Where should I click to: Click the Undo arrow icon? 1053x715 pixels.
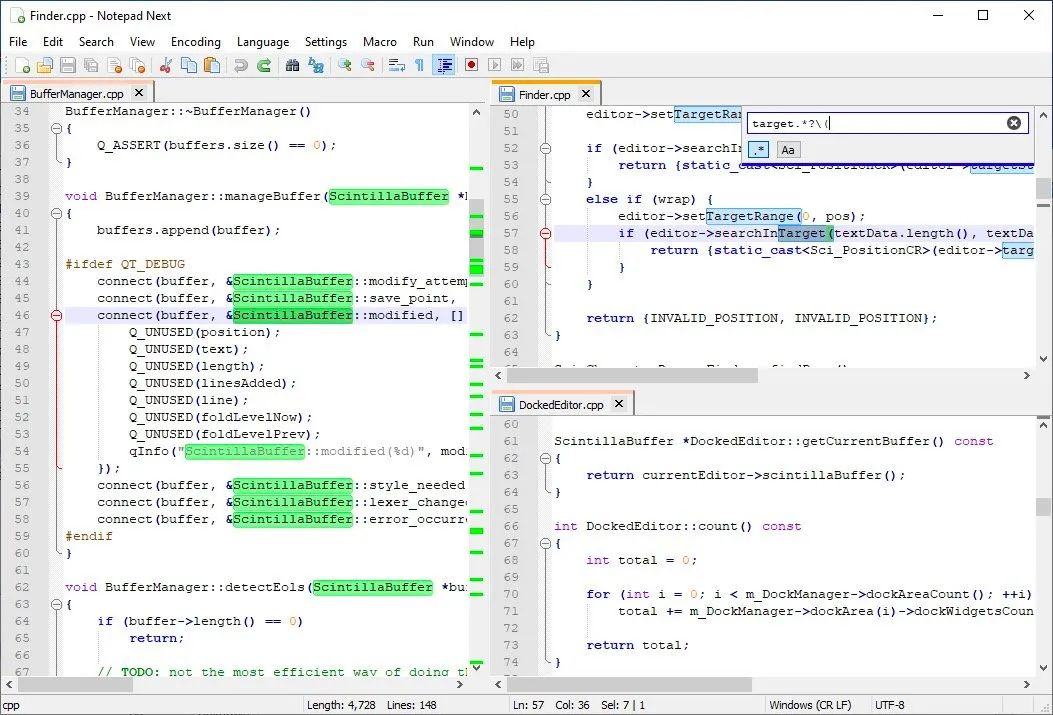click(x=240, y=65)
